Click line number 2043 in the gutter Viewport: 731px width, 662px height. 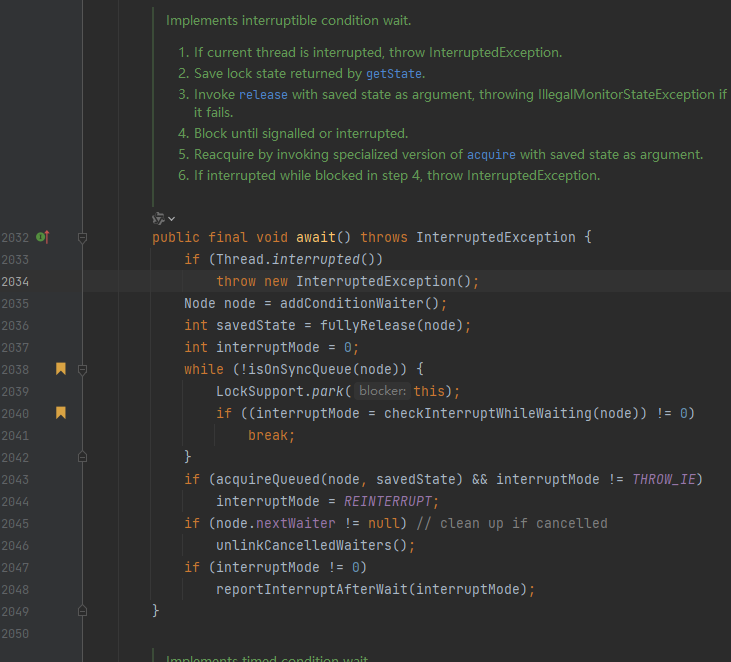tap(15, 479)
